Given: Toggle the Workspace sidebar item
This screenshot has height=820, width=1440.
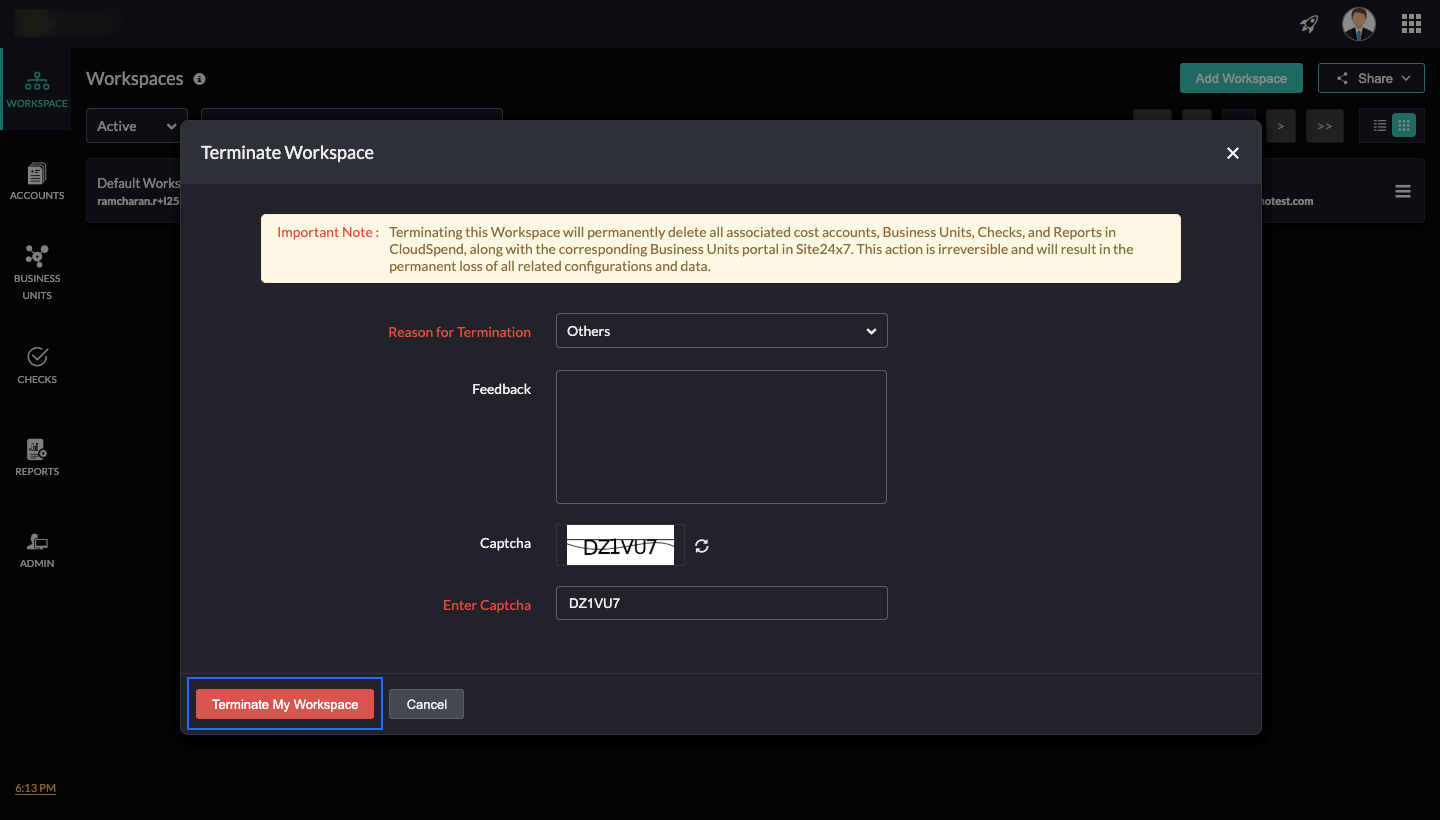Looking at the screenshot, I should 37,88.
